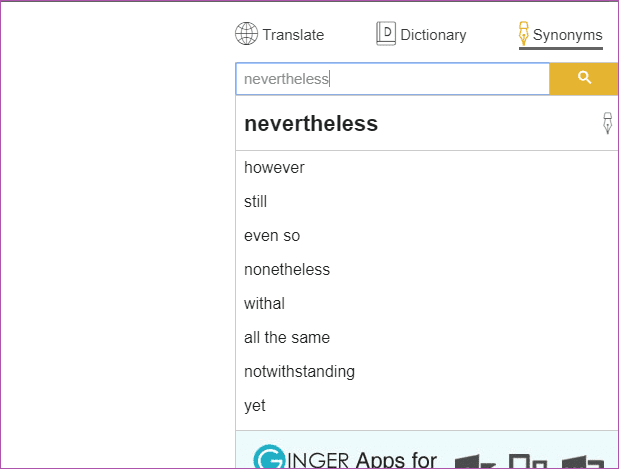Click the yellow Synonyms pen icon
This screenshot has height=469, width=619.
(523, 34)
